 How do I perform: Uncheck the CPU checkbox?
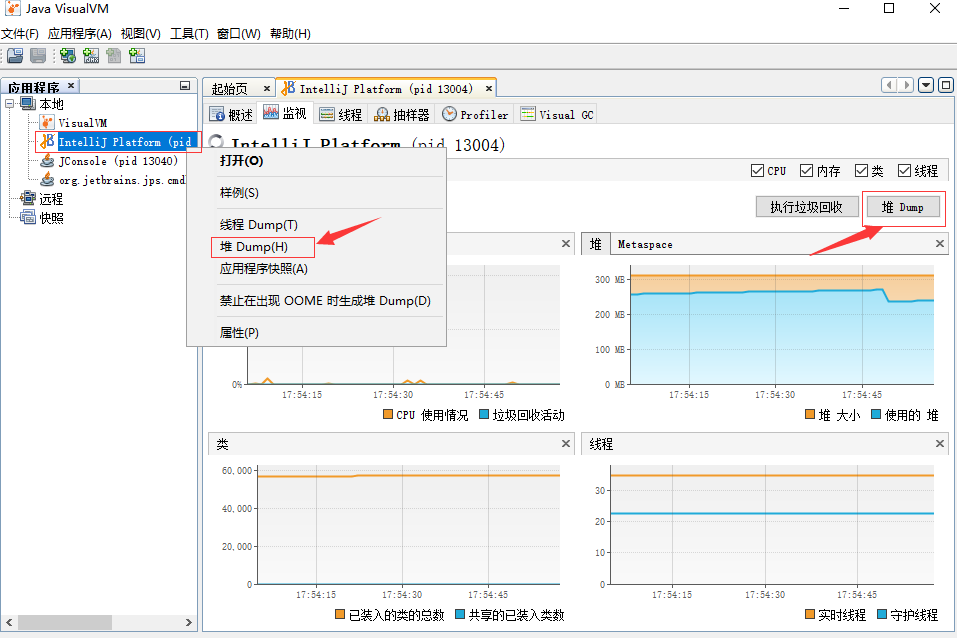click(x=757, y=170)
